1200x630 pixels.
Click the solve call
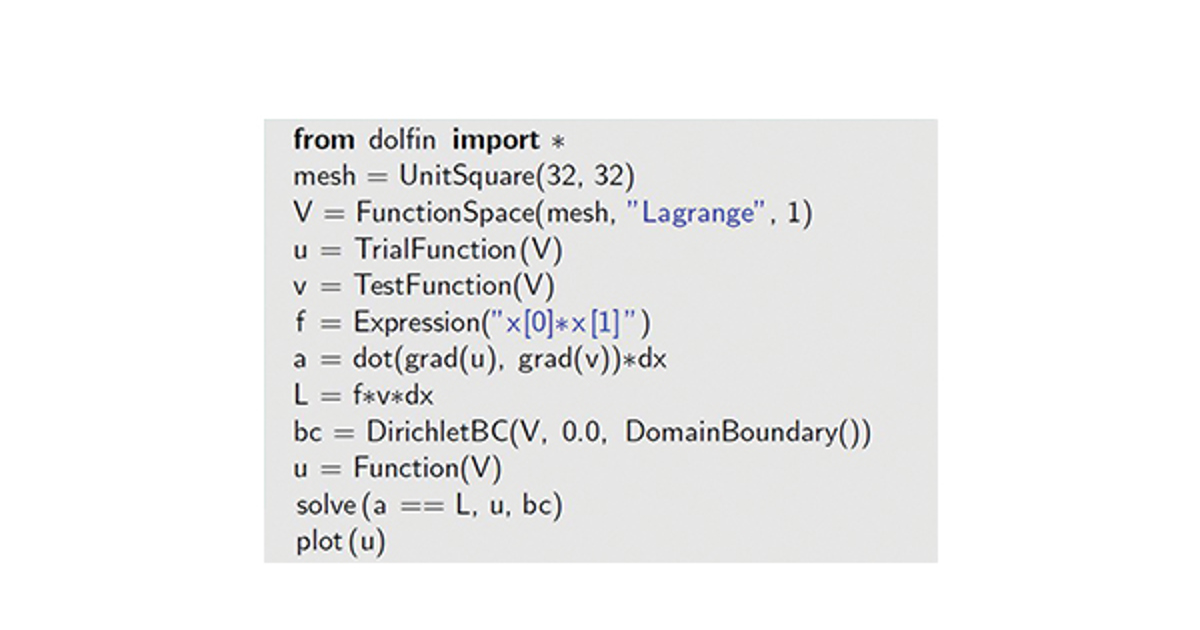(326, 506)
